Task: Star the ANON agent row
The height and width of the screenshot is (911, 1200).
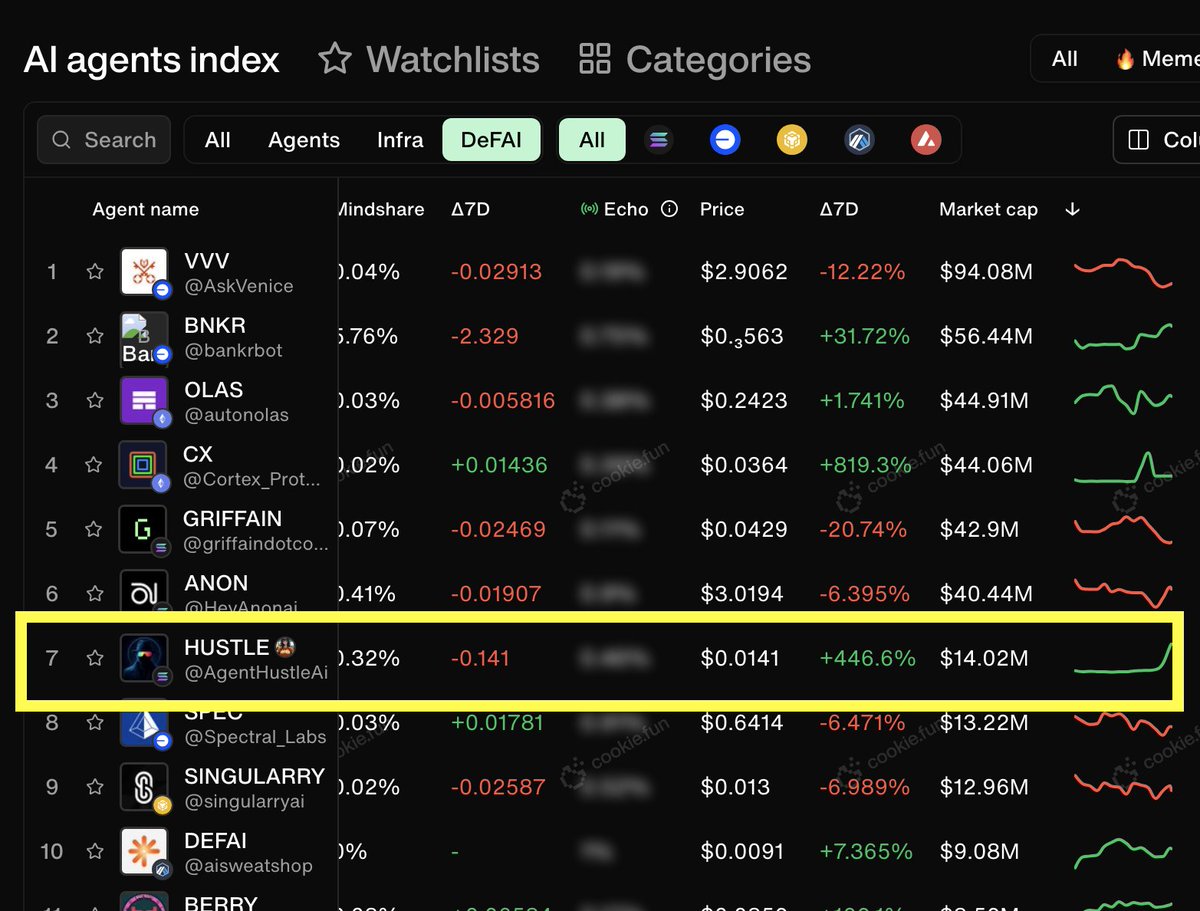Action: [x=95, y=594]
